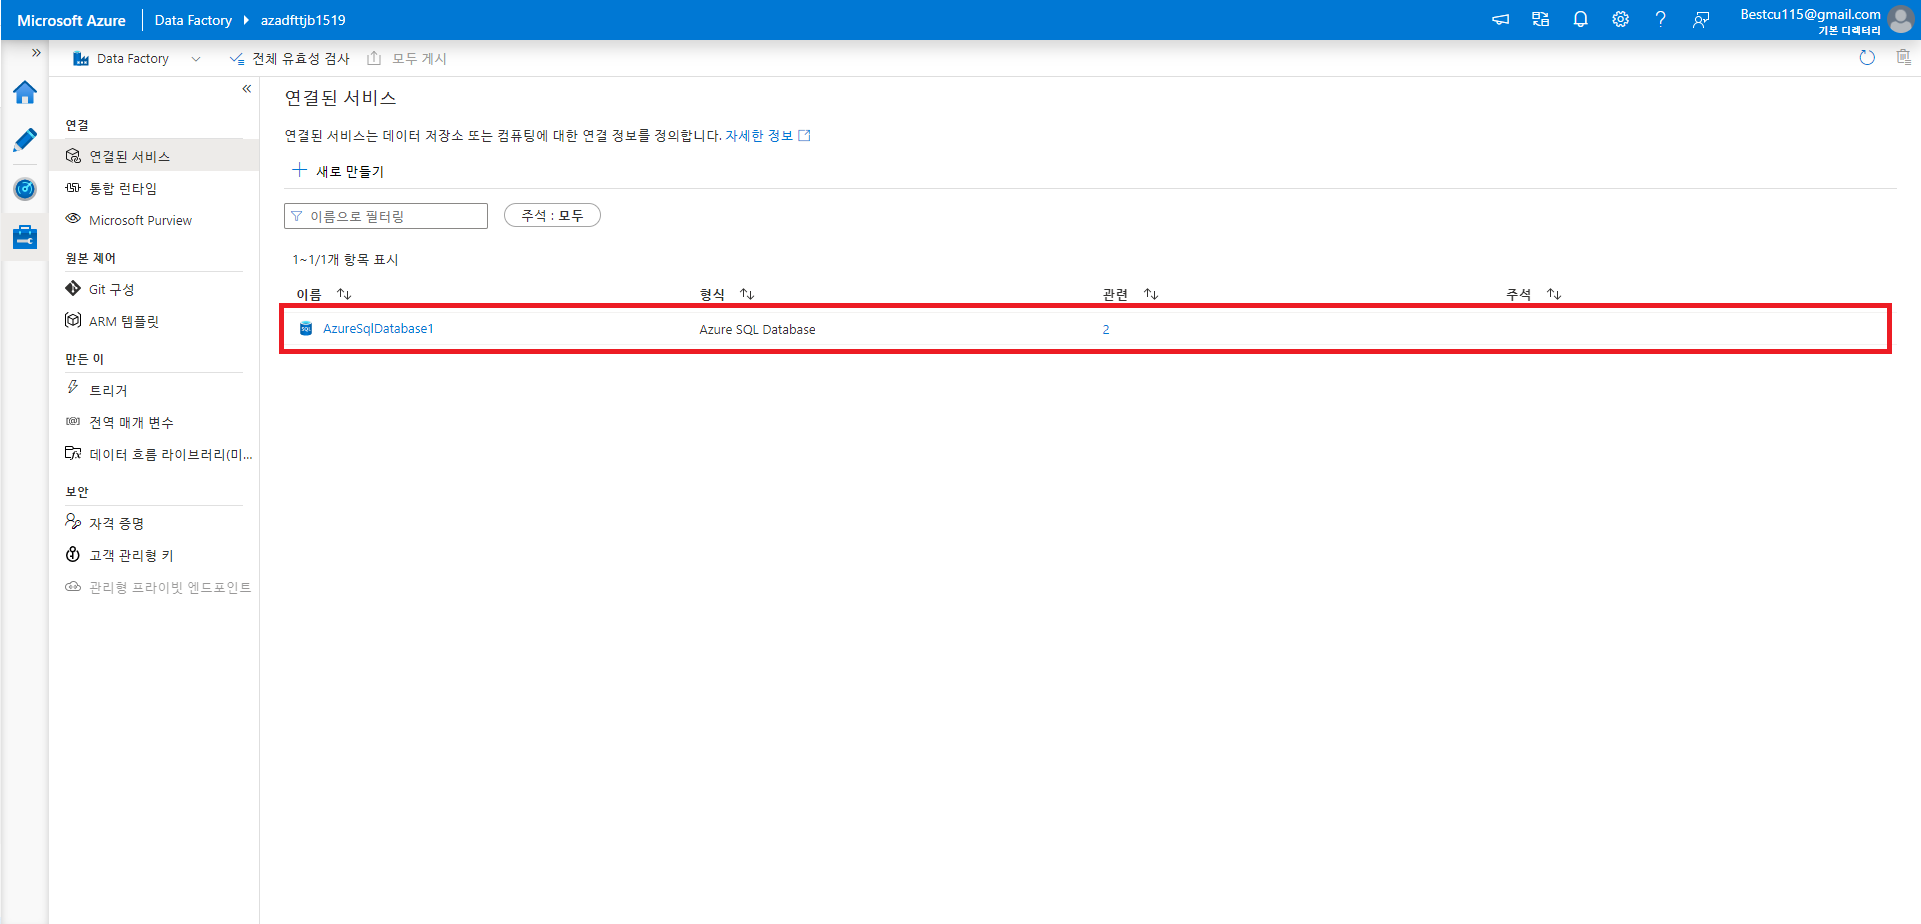Open the Manage toolbox icon
Screen dimensions: 1921x924
point(25,237)
